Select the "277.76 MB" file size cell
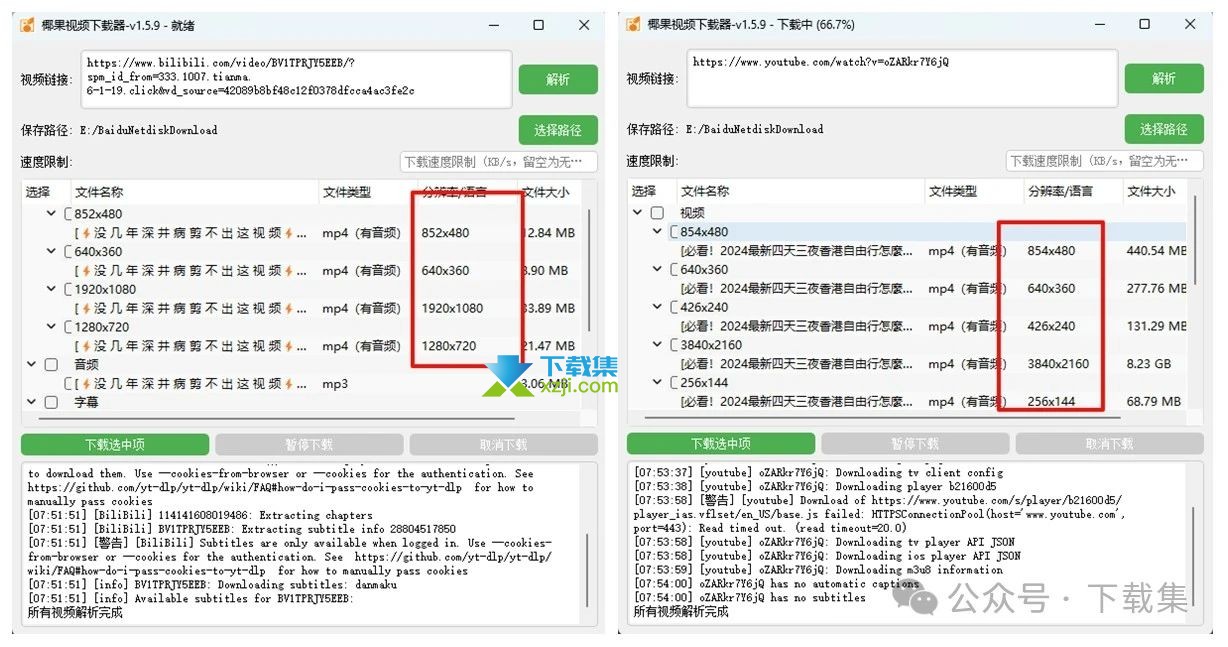1228x647 pixels. tap(1156, 288)
